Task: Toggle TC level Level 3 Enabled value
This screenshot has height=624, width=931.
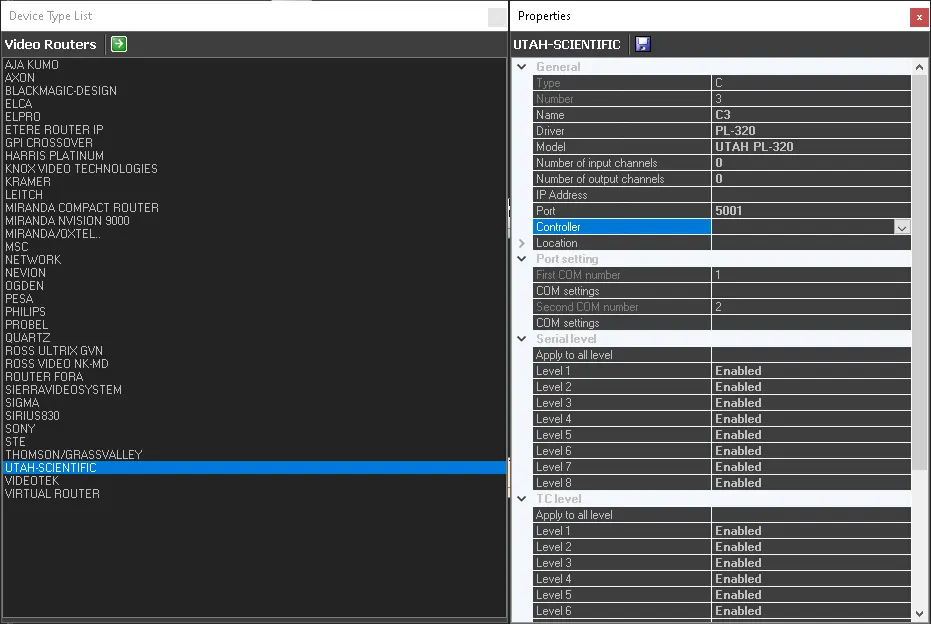Action: coord(810,563)
